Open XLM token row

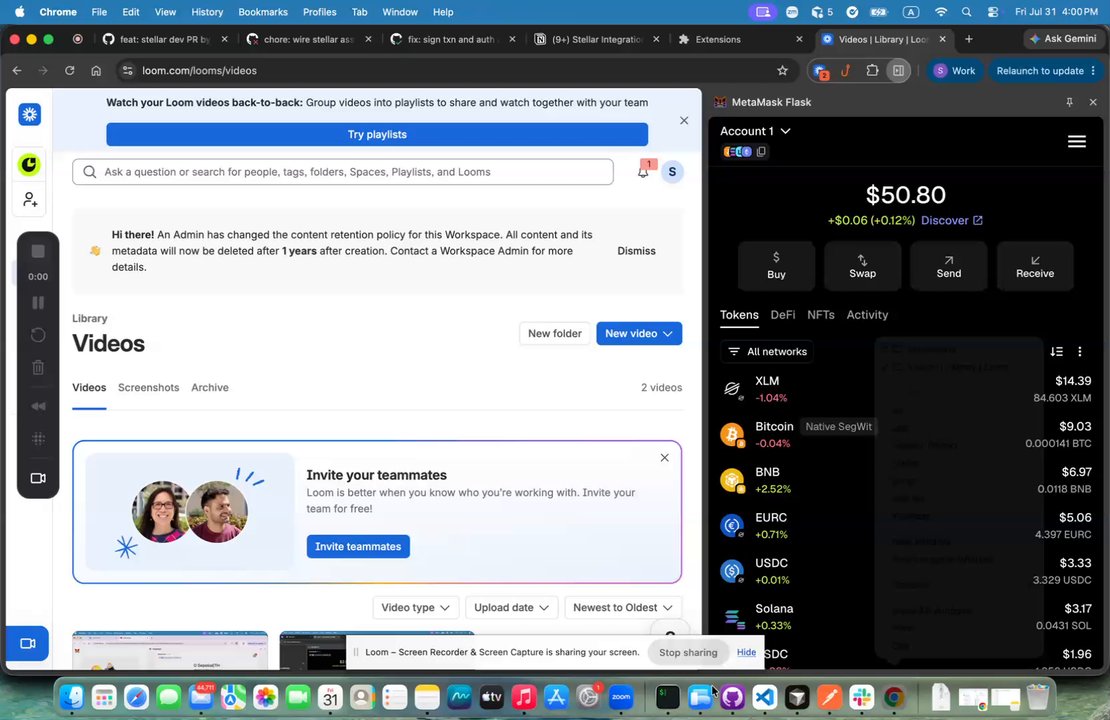pos(905,389)
